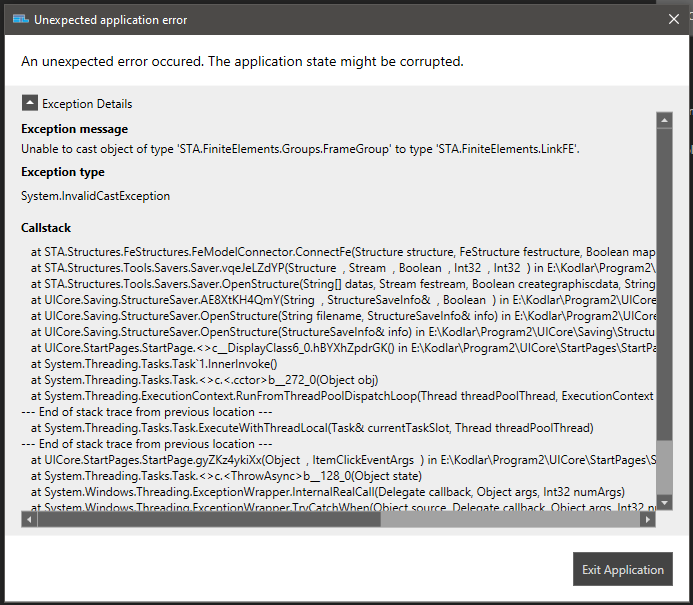Screen dimensions: 693x605
Task: Click the RunFromThreadPoolDispatchLoop callstack line
Action: click(x=340, y=396)
